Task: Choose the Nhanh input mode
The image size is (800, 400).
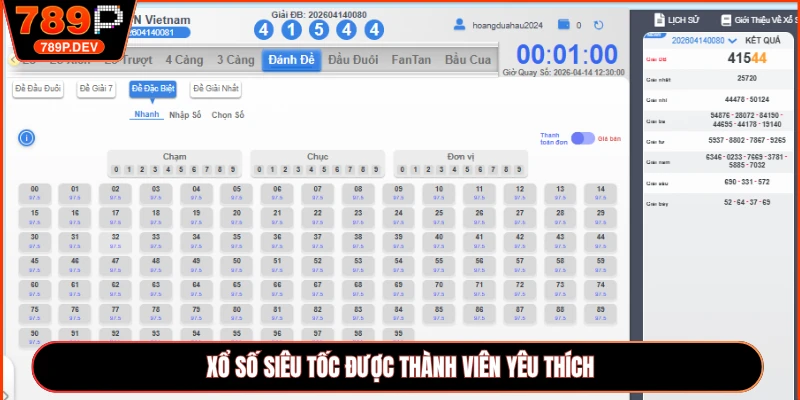Action: click(x=146, y=114)
